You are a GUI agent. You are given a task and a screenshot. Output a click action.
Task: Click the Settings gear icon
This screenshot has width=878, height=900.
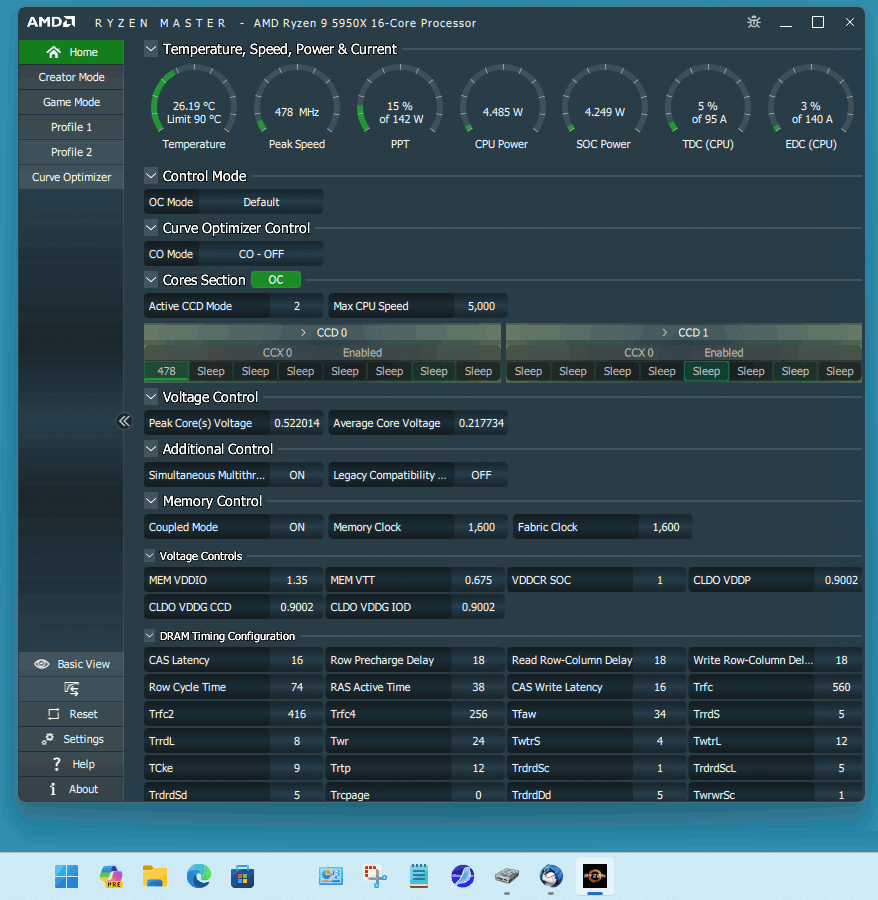48,739
